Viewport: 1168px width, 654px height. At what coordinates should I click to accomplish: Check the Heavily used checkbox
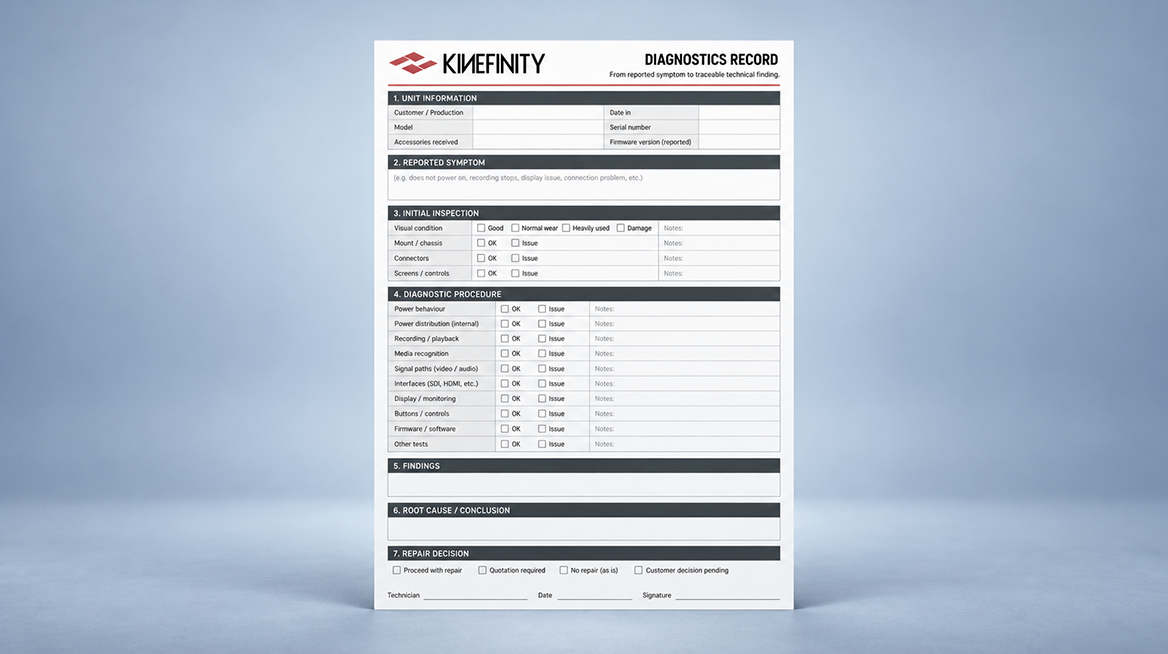pos(566,228)
